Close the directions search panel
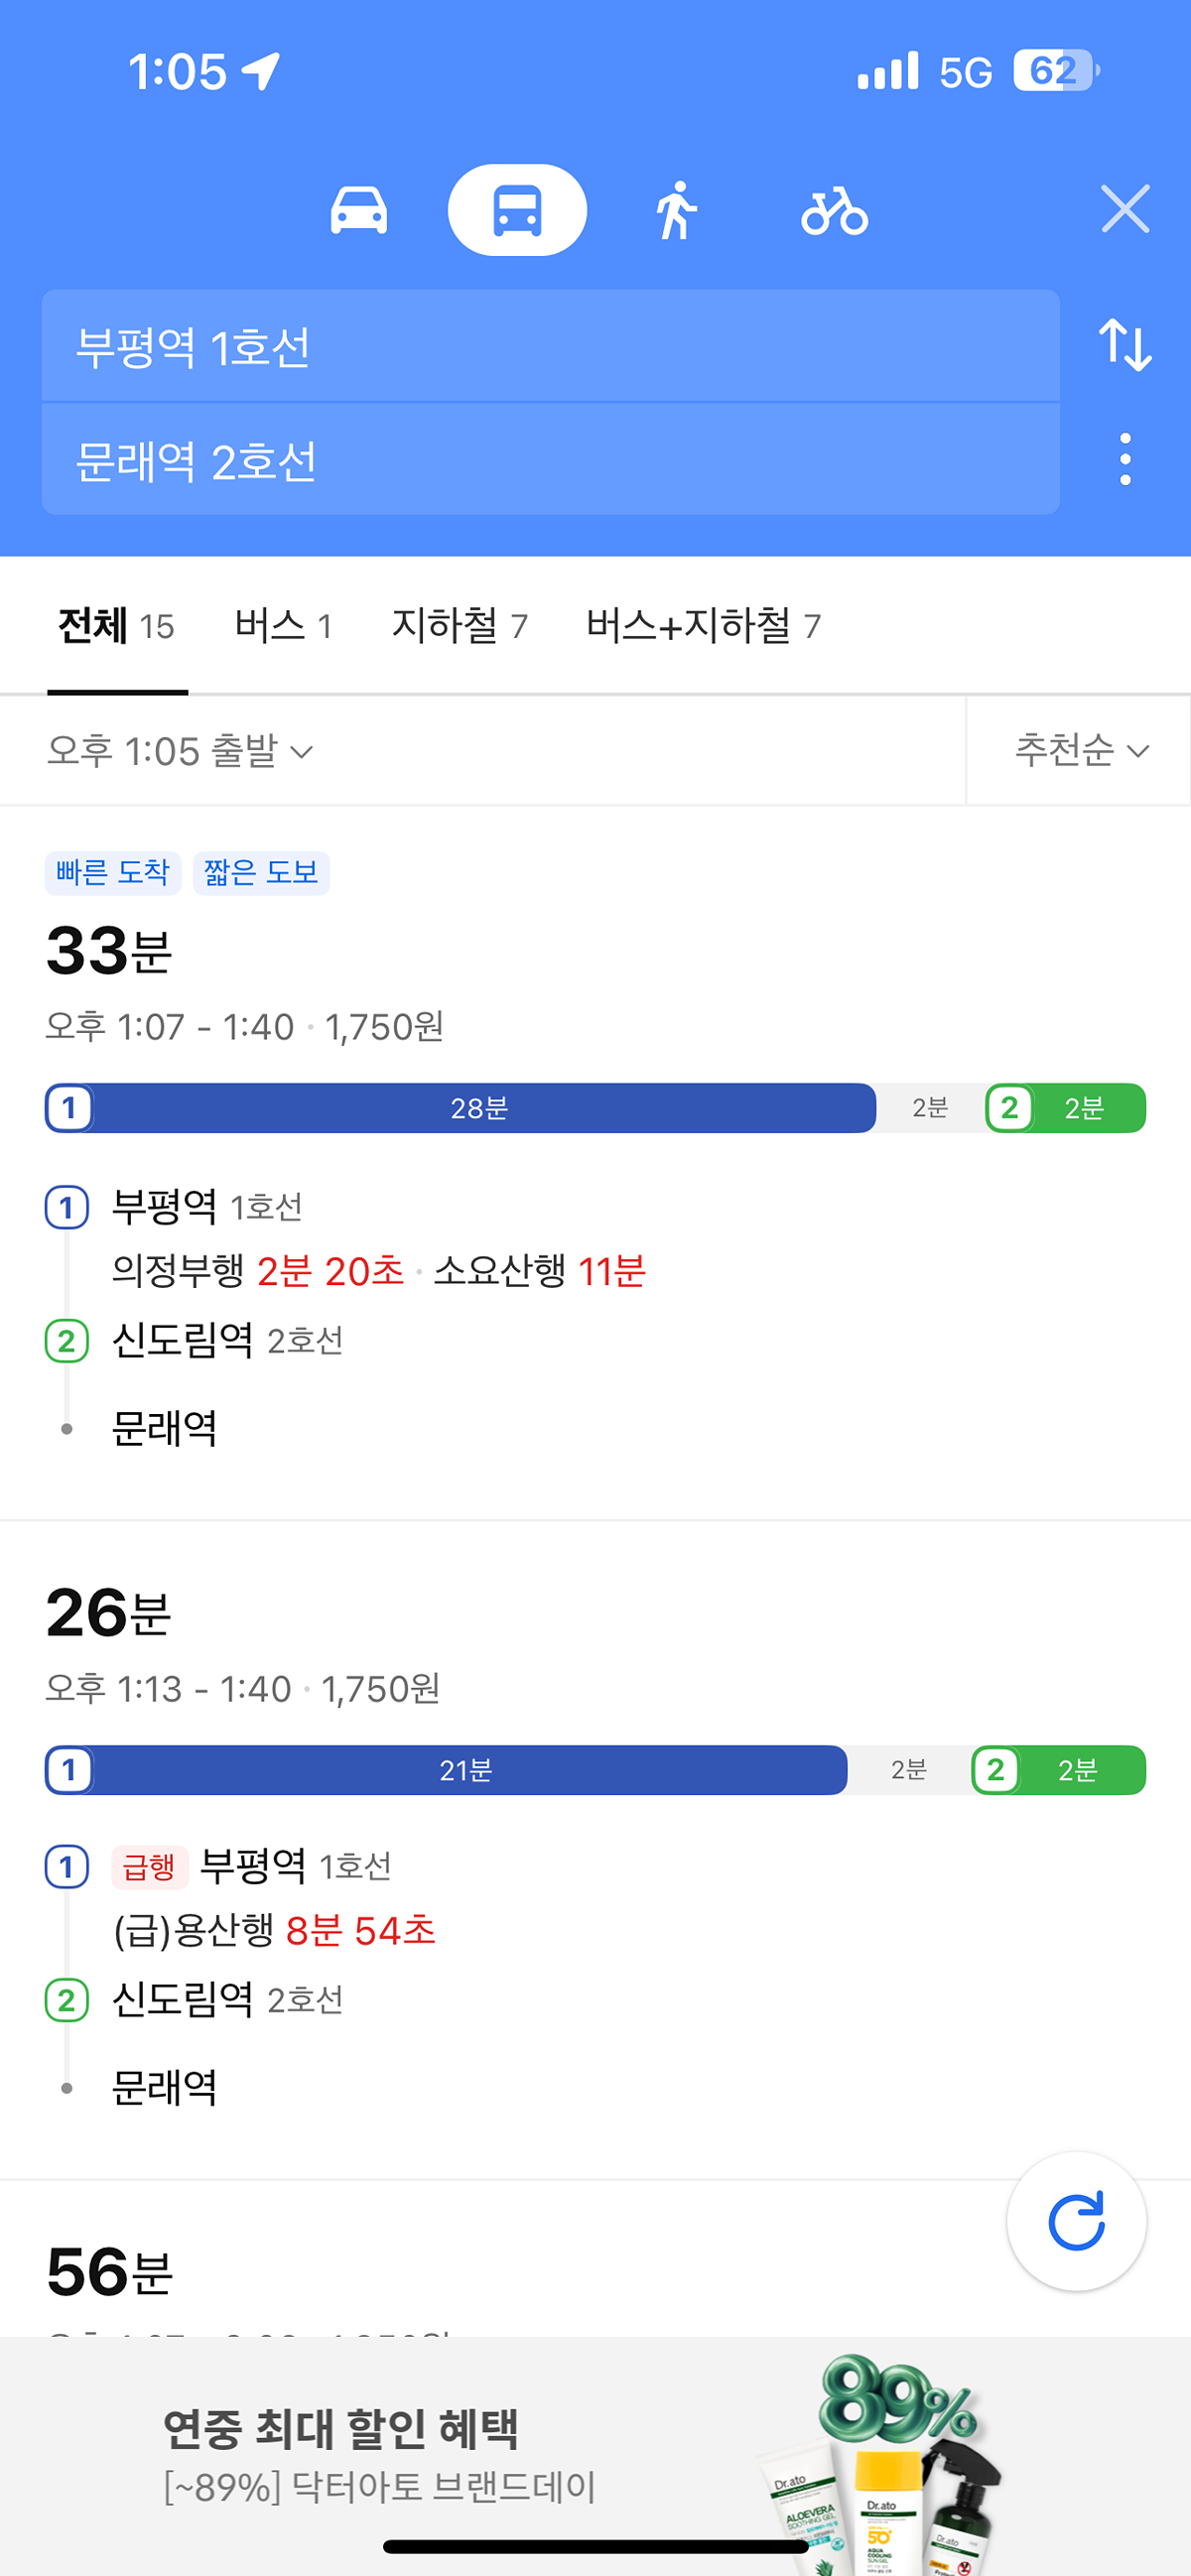Screen dimensions: 1191x2576 tap(1125, 209)
